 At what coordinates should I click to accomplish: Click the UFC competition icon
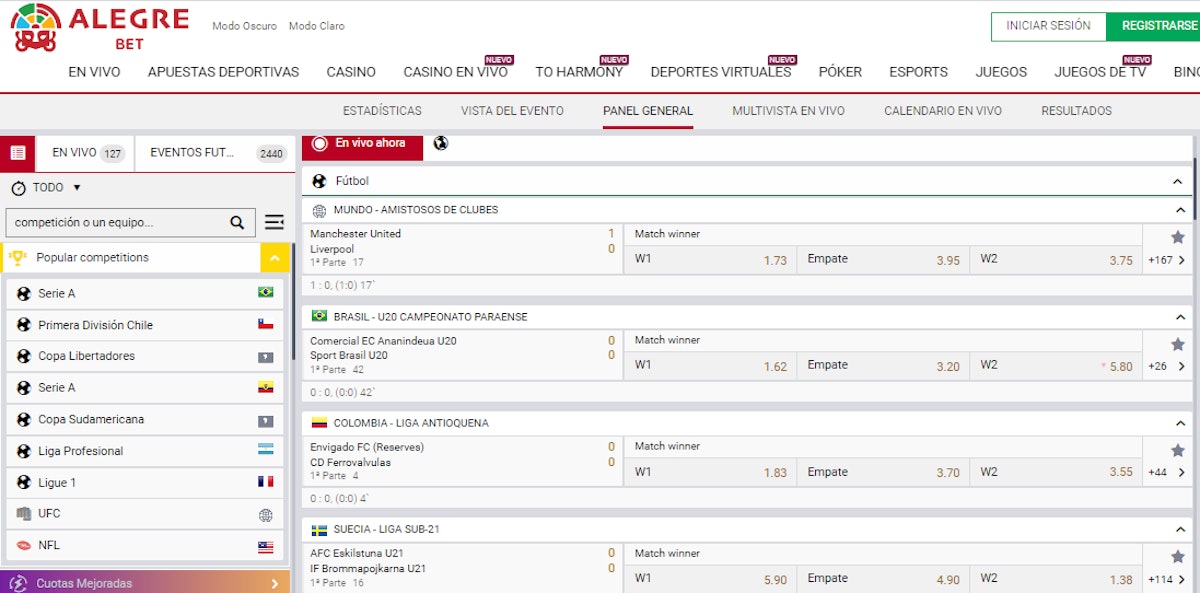[24, 514]
